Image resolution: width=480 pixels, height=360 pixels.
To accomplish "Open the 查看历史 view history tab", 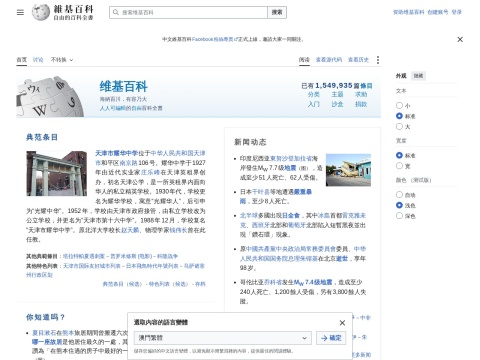I will [358, 60].
